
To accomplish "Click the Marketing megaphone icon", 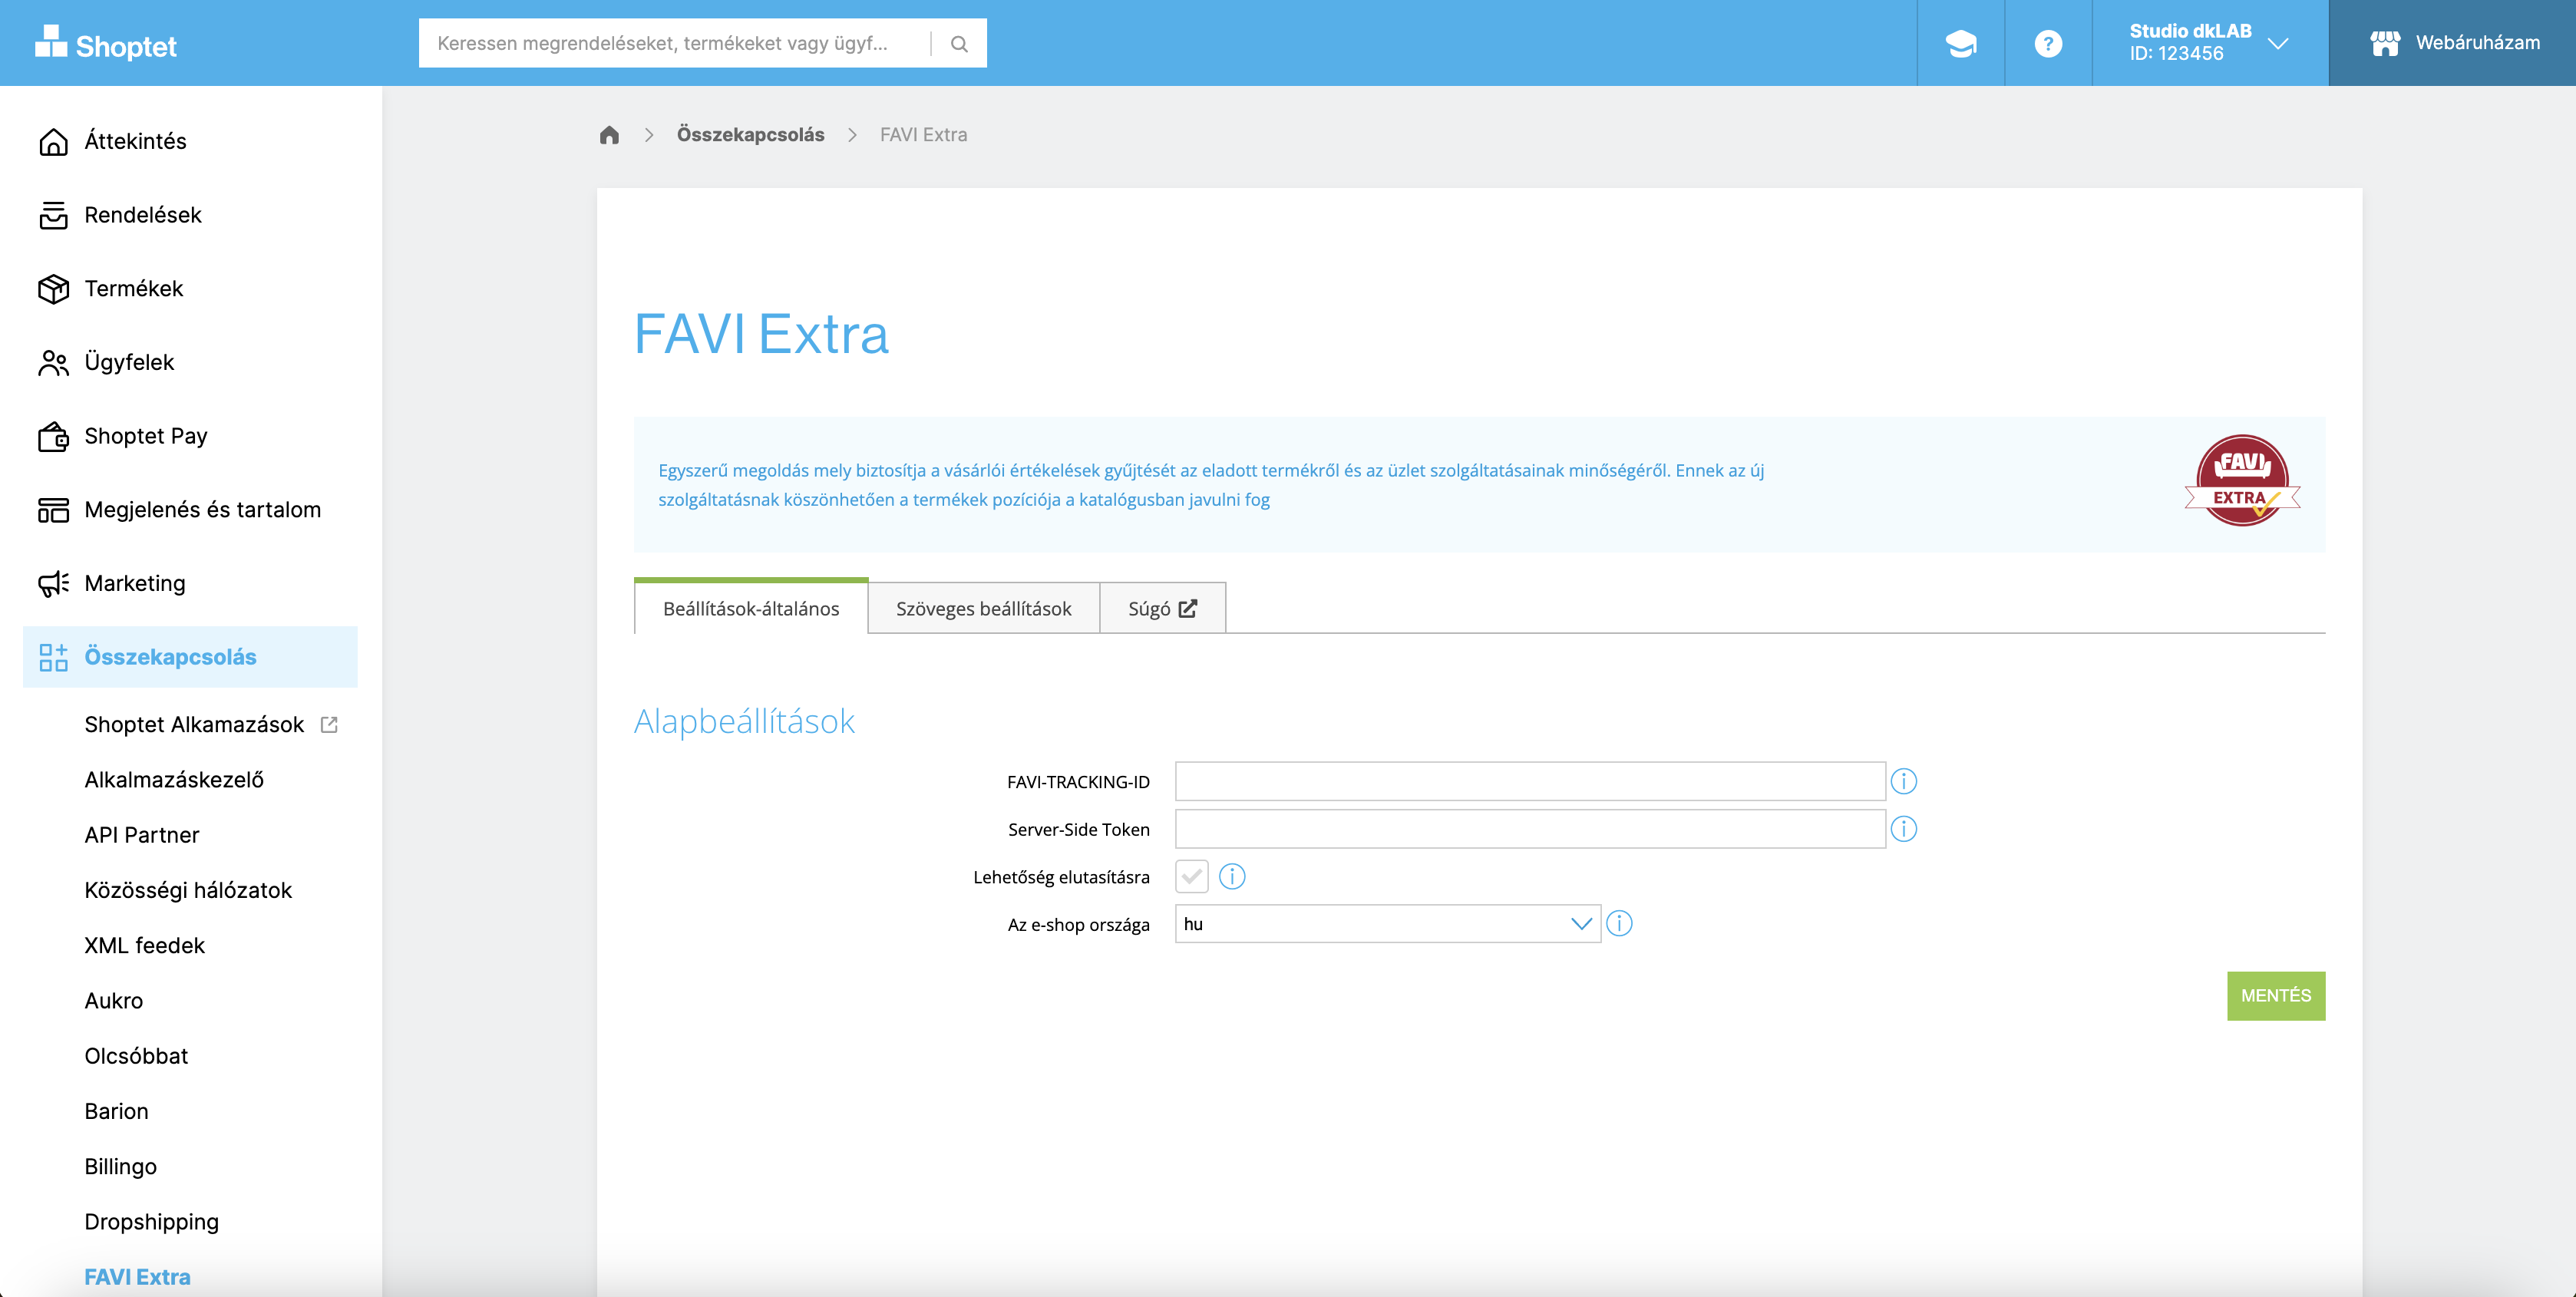I will coord(53,583).
